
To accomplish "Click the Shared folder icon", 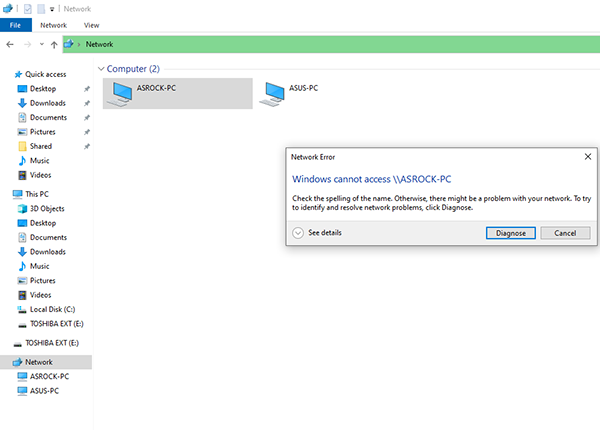I will pyautogui.click(x=23, y=146).
